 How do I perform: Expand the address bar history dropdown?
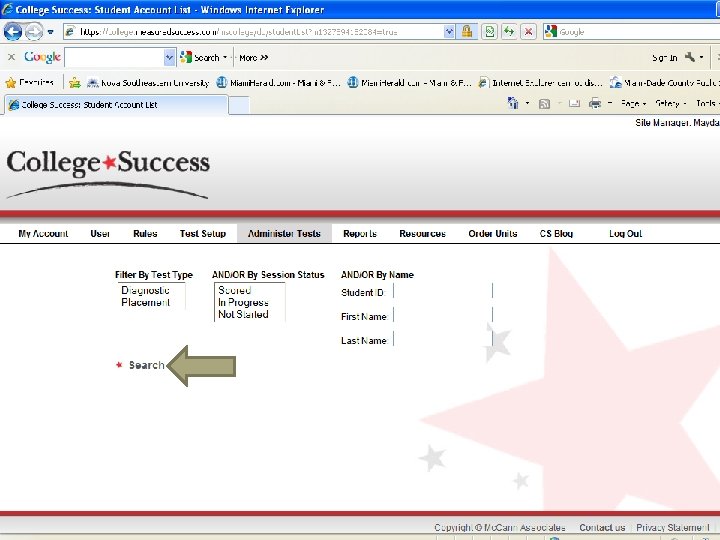point(449,32)
